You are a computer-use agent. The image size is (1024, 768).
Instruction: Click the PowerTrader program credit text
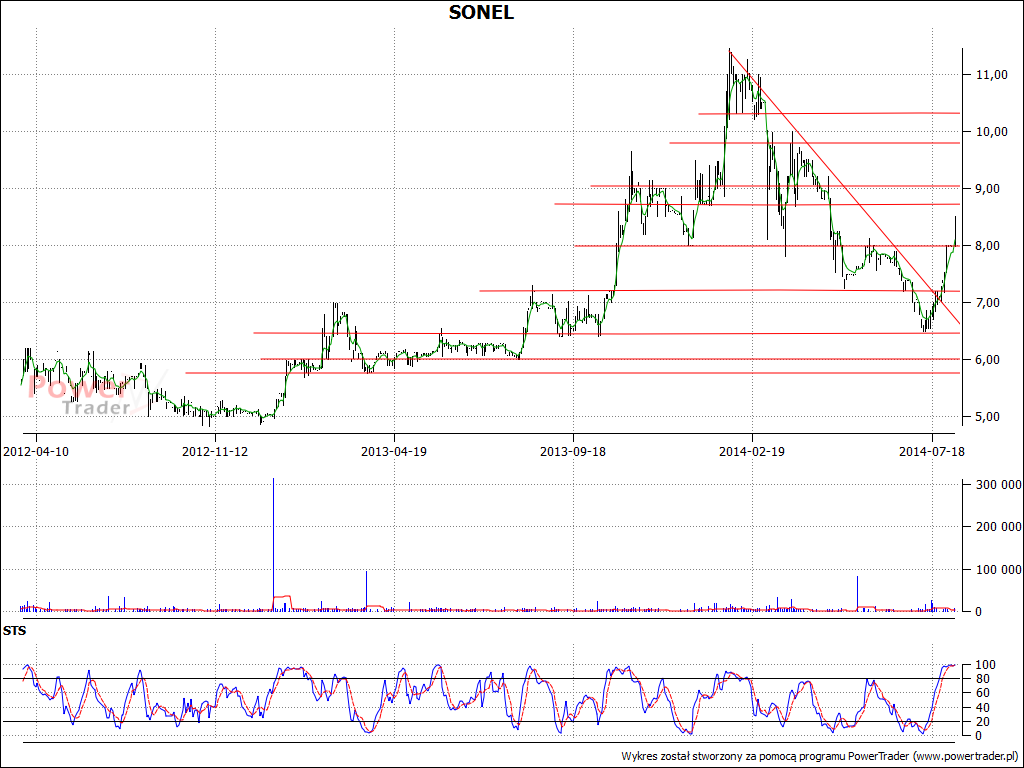pos(820,756)
